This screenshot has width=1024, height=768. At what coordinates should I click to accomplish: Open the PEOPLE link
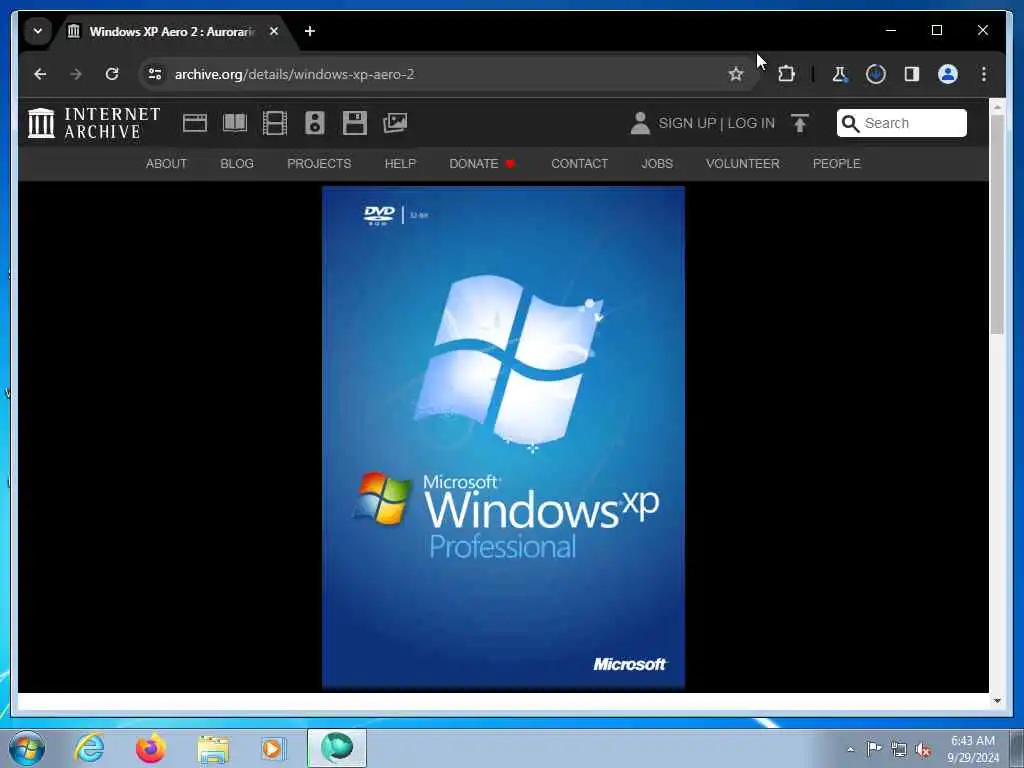pos(837,163)
